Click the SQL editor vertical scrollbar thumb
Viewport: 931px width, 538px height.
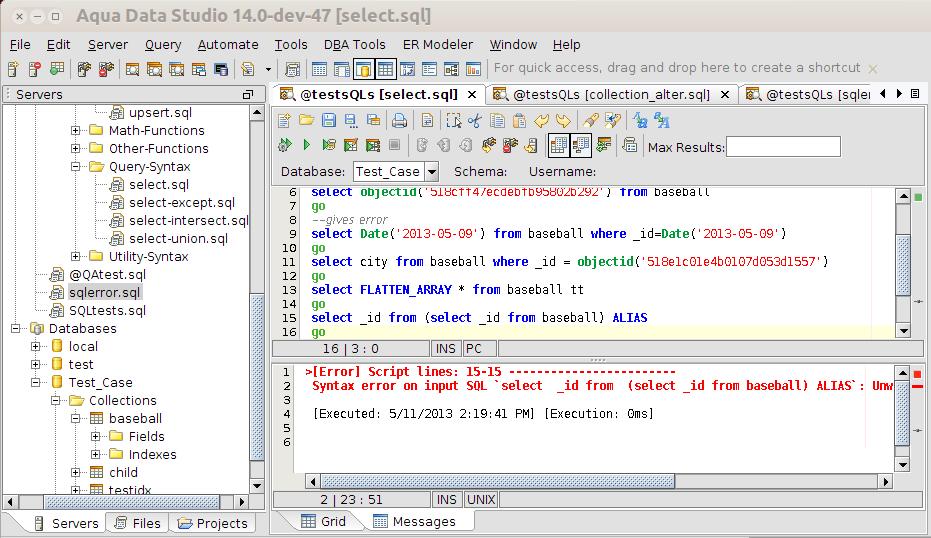coord(903,265)
